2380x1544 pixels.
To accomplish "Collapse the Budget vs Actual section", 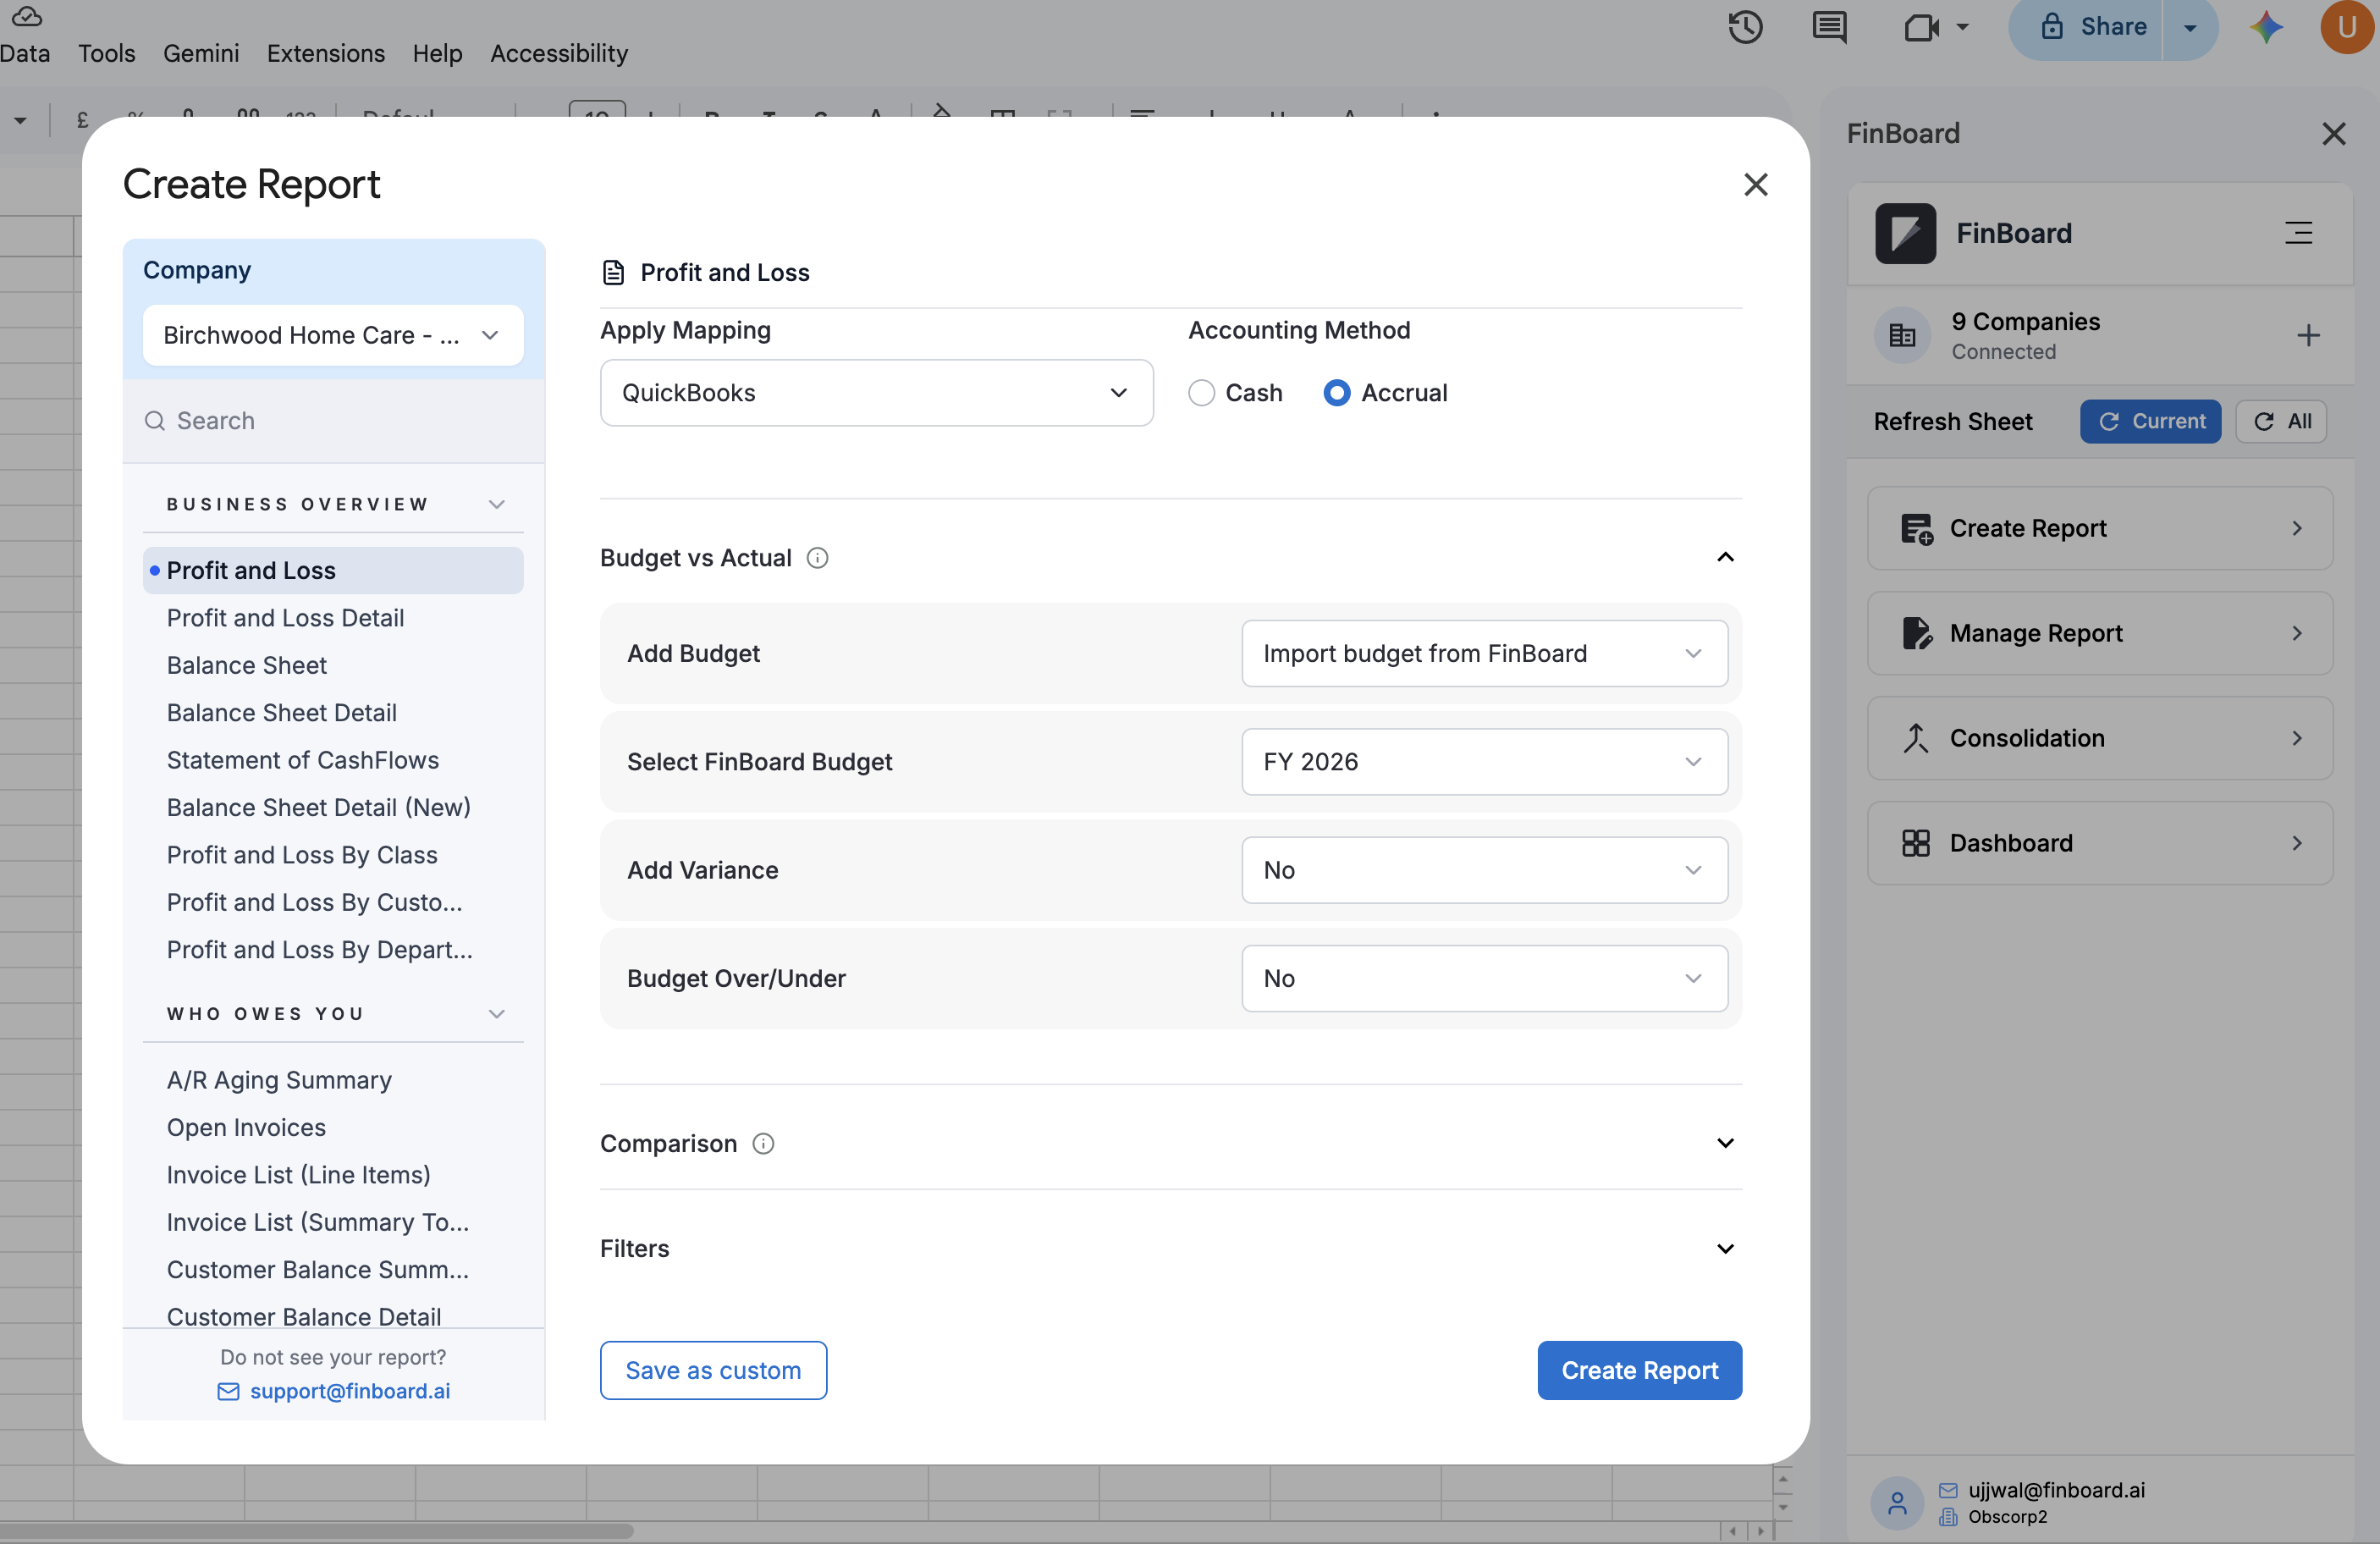I will click(1725, 558).
